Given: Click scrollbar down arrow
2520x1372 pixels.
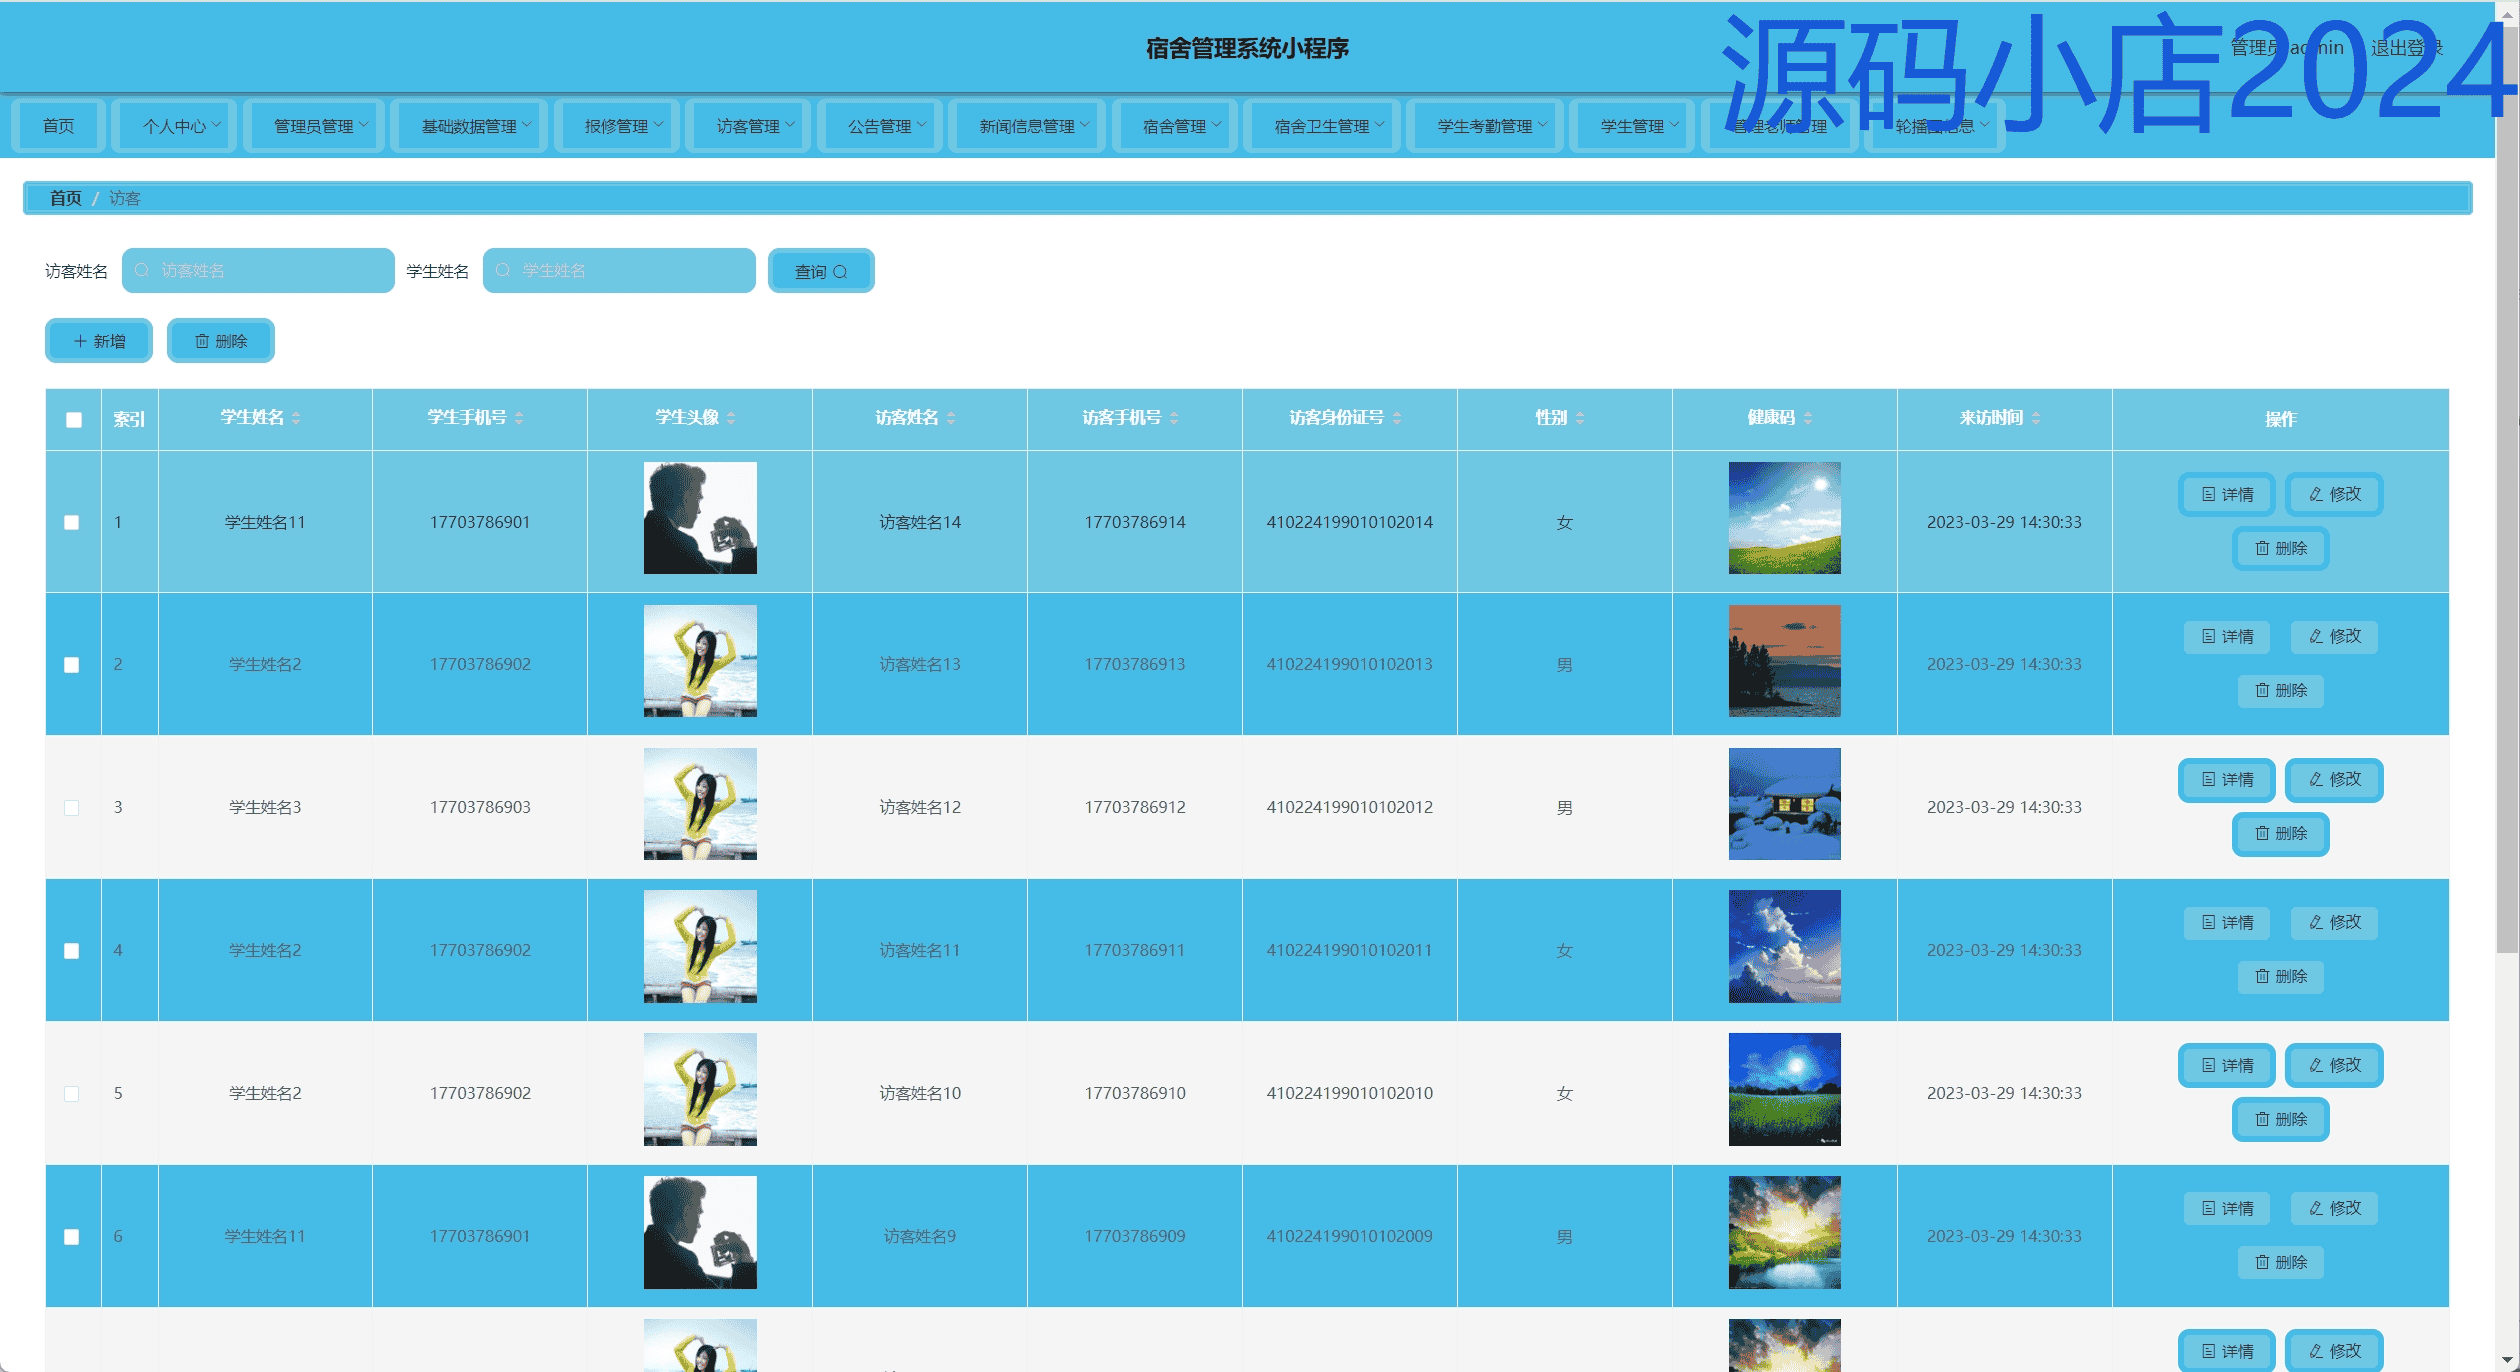Looking at the screenshot, I should [2507, 1362].
